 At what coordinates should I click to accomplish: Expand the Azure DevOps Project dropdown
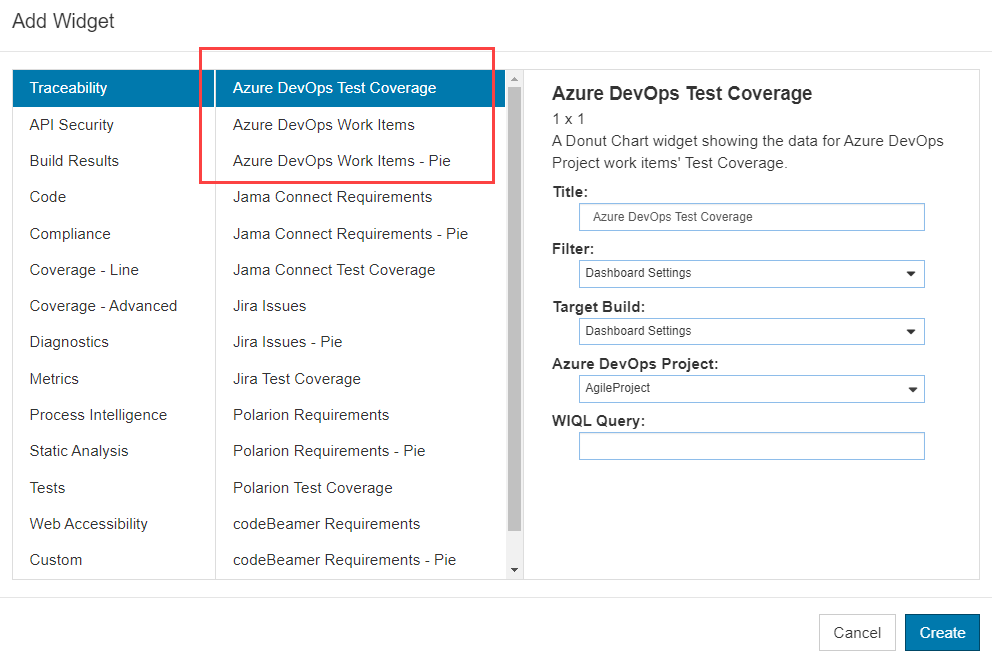[752, 389]
